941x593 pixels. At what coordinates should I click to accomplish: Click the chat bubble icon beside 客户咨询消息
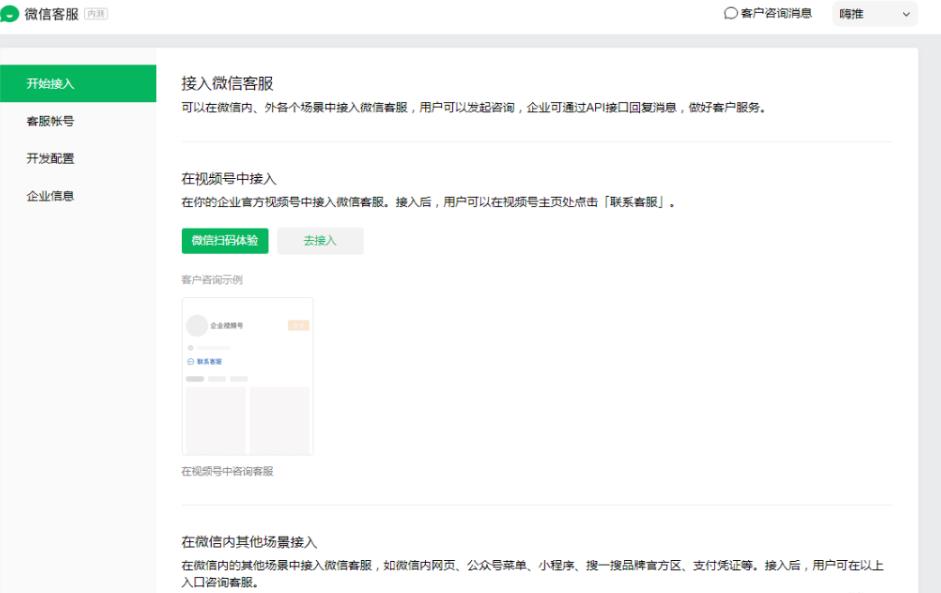[x=730, y=13]
